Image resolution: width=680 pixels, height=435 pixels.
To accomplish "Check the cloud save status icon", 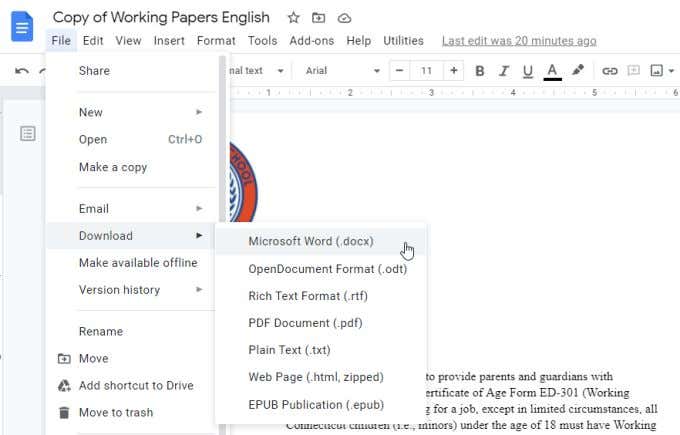I will 344,18.
